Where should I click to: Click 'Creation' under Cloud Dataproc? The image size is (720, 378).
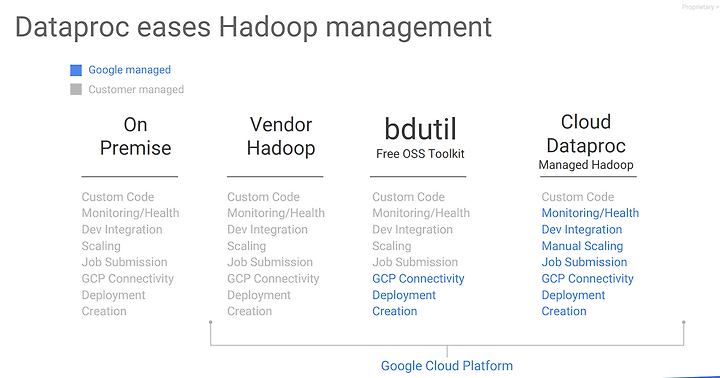pyautogui.click(x=564, y=311)
